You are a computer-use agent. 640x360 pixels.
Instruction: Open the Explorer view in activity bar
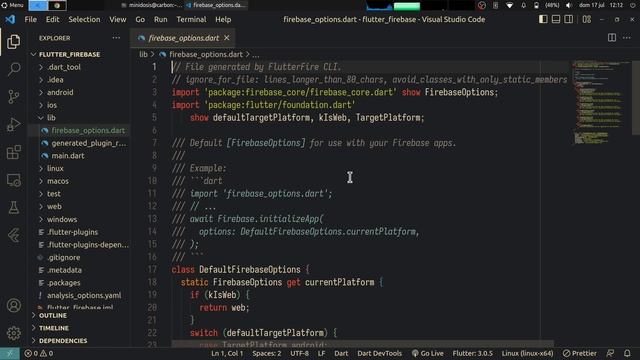click(13, 42)
